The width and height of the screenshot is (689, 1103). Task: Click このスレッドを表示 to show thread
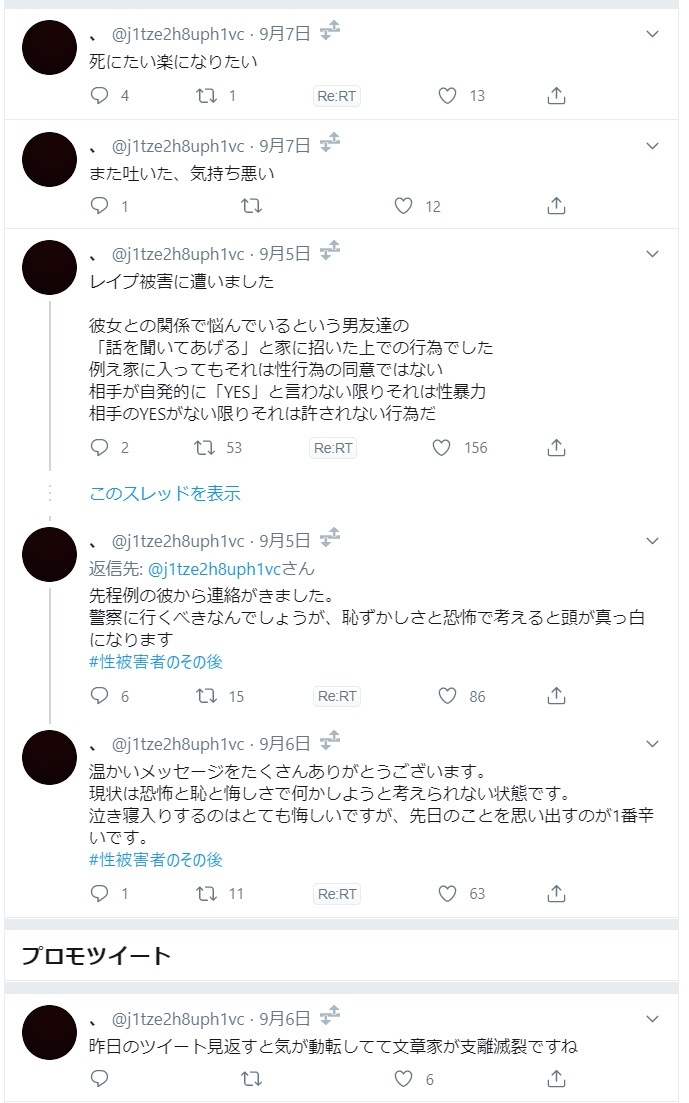[x=165, y=493]
